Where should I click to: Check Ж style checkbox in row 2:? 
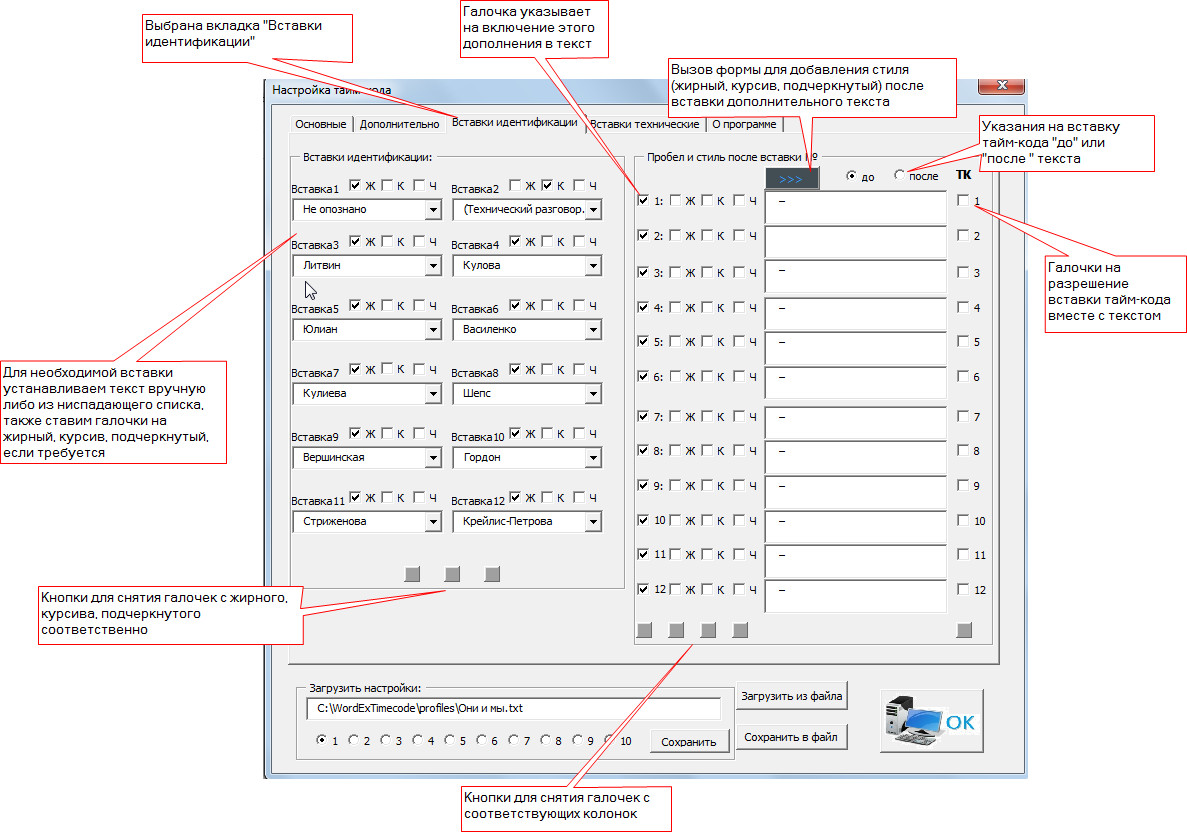(675, 235)
